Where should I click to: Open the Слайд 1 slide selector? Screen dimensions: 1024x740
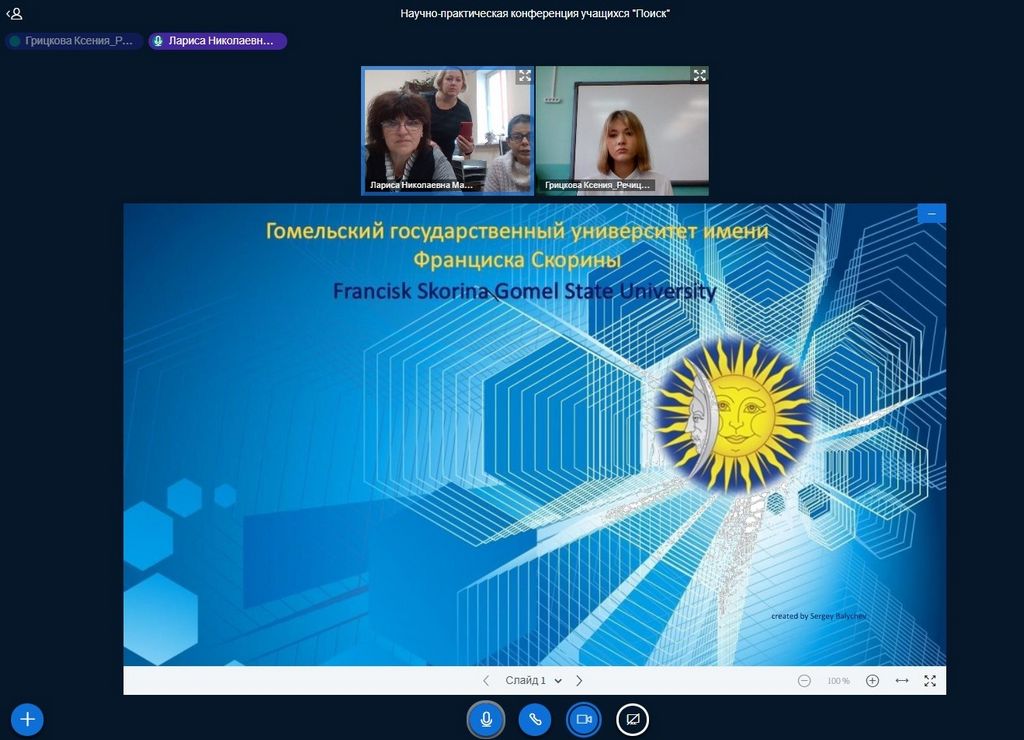point(533,681)
